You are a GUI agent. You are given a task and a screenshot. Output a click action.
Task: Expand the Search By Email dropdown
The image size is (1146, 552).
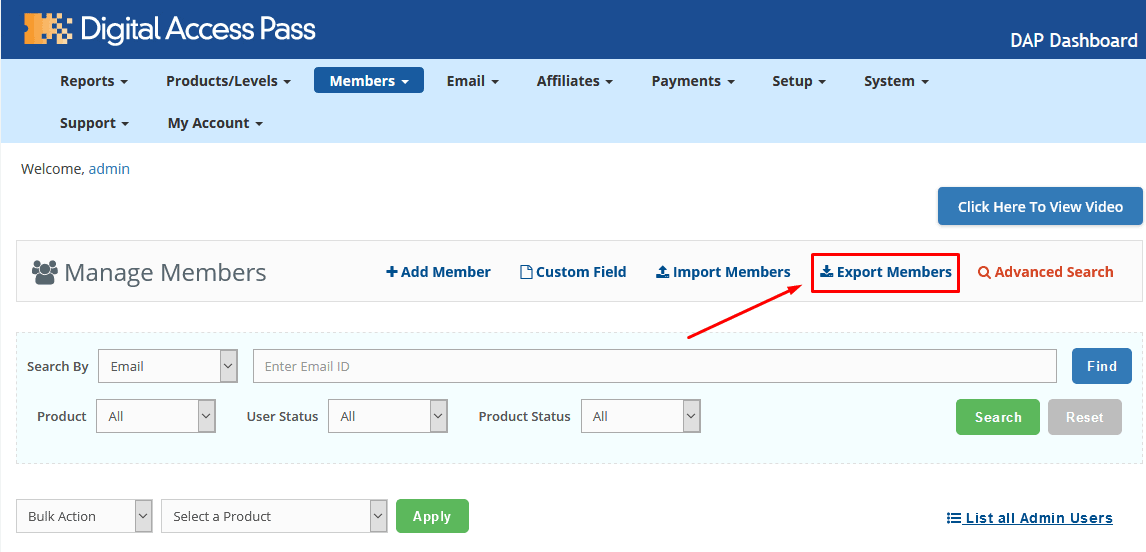click(x=168, y=366)
